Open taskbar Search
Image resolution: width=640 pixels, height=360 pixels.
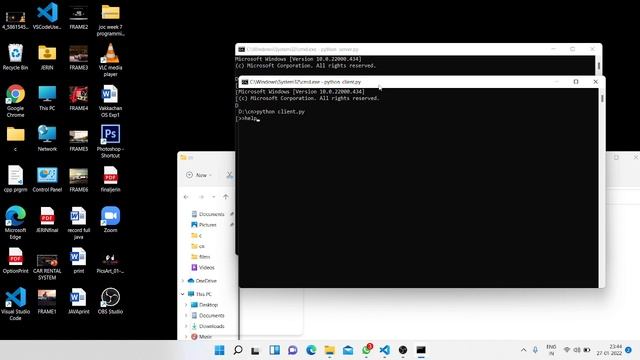coord(238,350)
